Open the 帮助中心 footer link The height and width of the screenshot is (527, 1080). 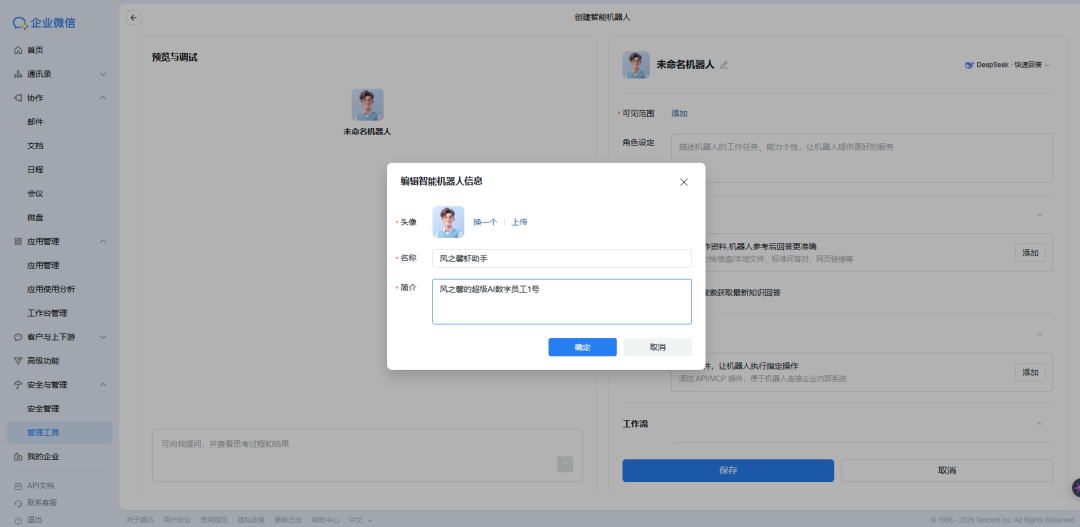[x=325, y=520]
